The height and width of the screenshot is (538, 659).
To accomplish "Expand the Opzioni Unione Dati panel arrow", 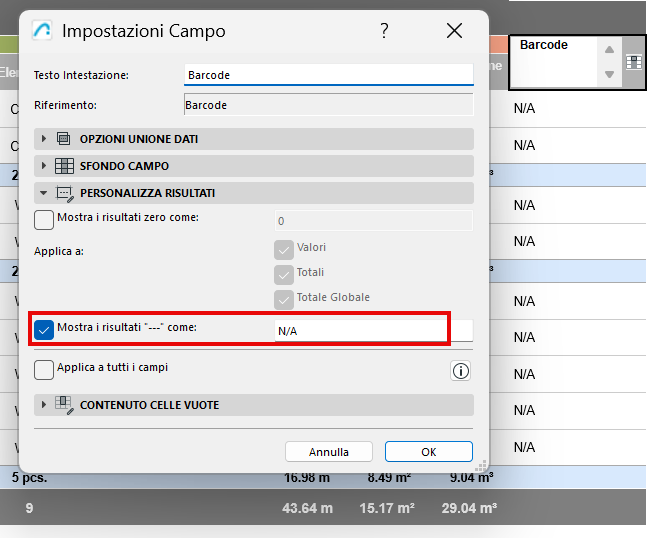I will [x=44, y=139].
